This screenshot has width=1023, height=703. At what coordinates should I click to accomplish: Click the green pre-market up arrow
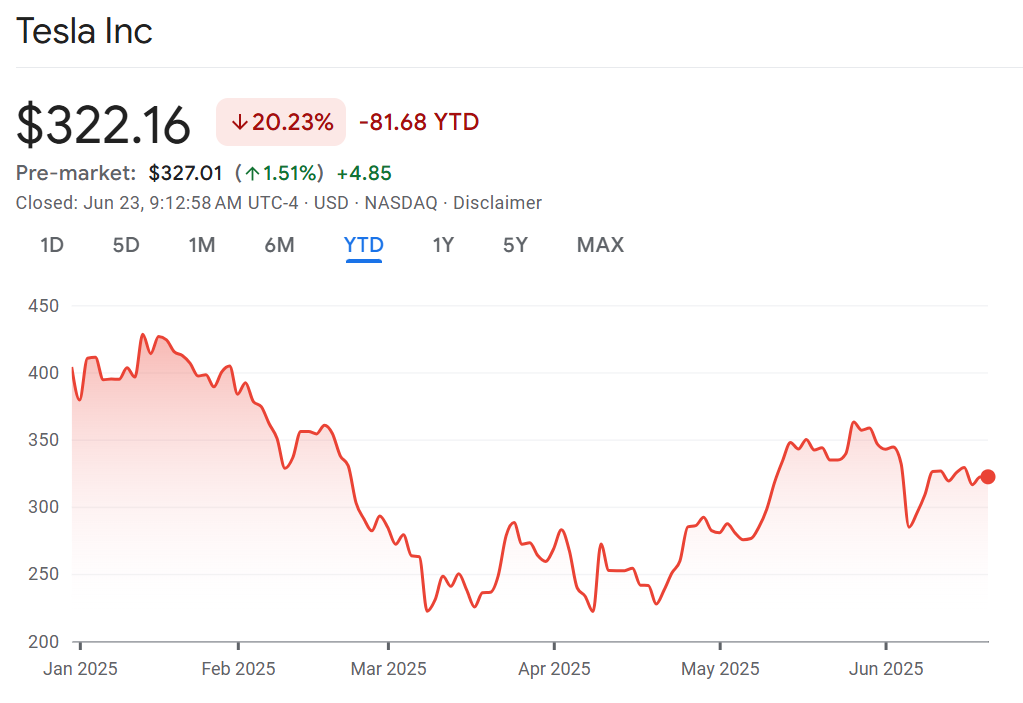(x=253, y=173)
